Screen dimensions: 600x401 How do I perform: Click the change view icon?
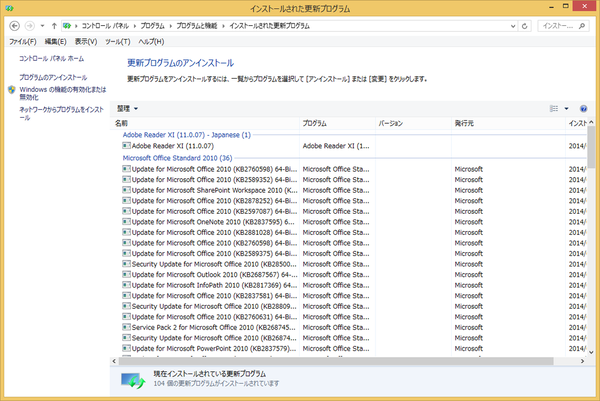tap(554, 109)
